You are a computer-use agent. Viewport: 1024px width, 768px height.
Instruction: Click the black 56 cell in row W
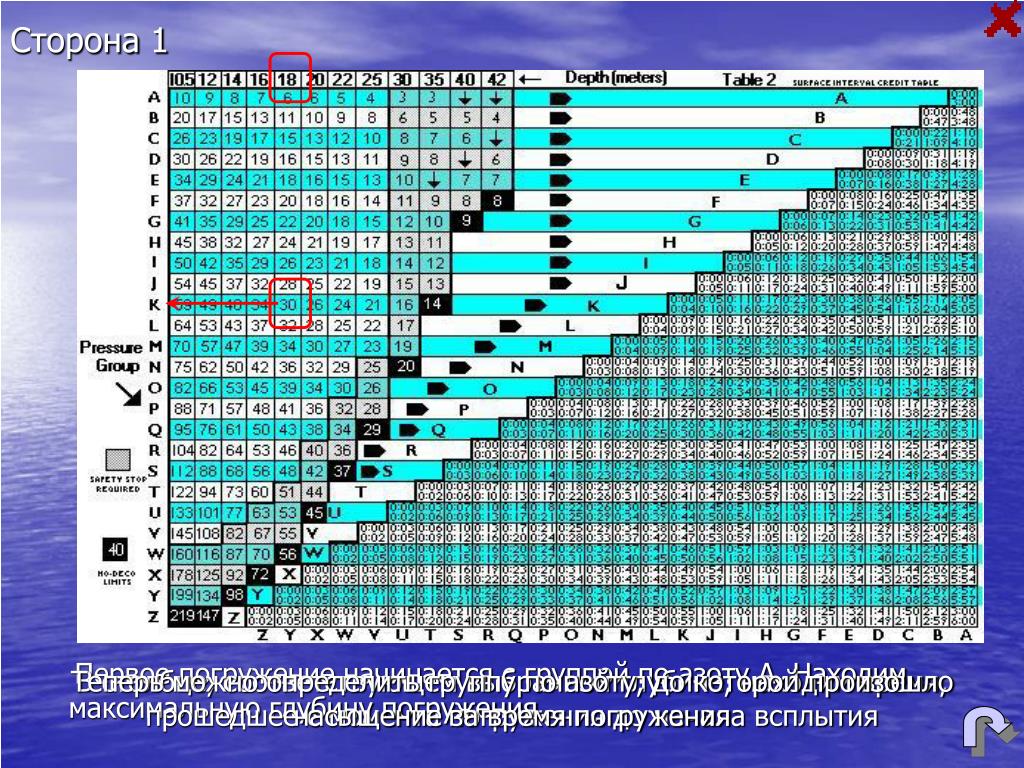[x=287, y=554]
